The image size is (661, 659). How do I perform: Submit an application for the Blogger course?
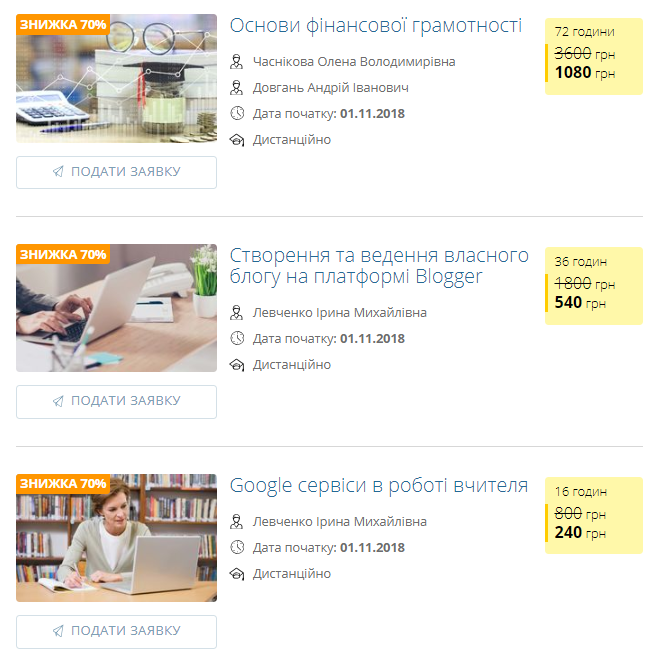tap(116, 402)
